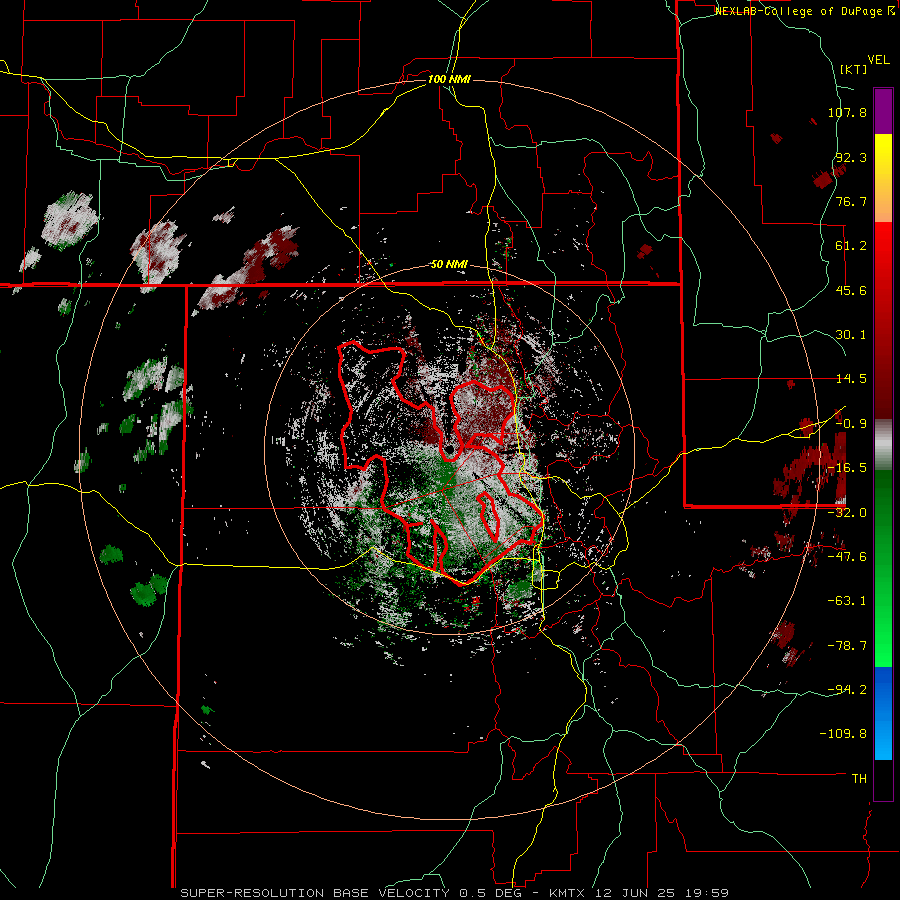Click the -94.2 legend value
This screenshot has height=900, width=900.
847,689
